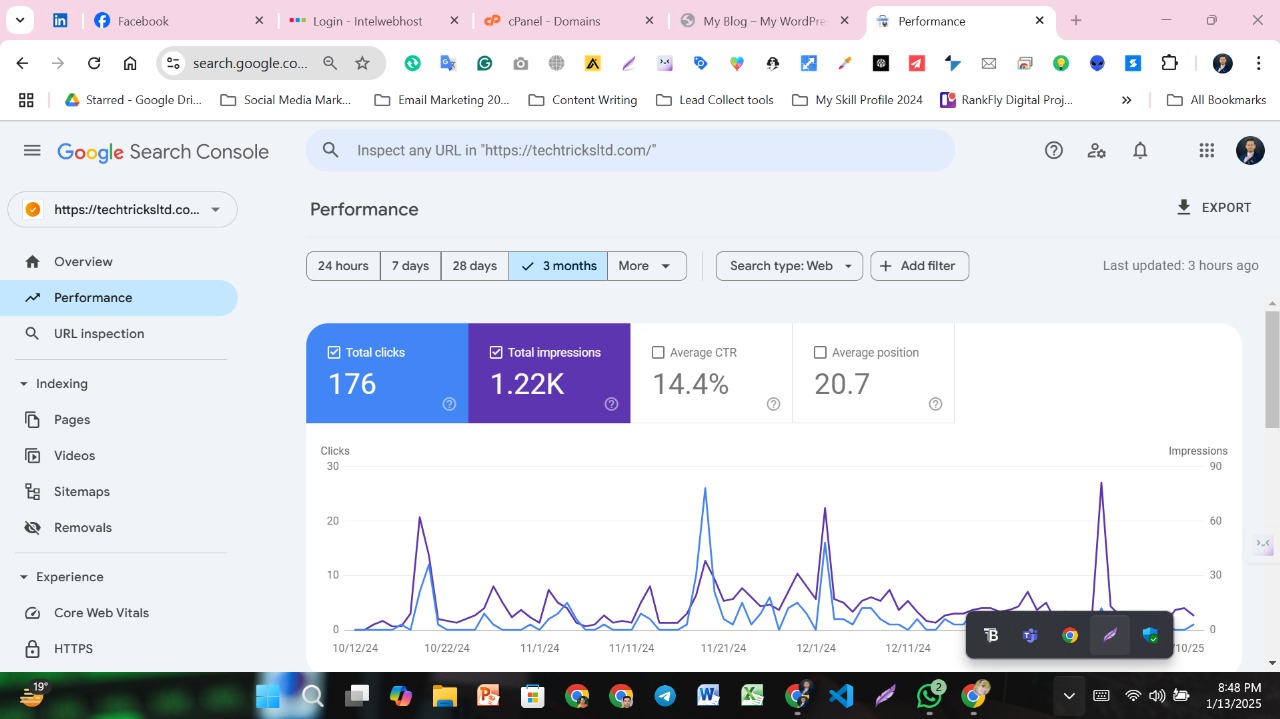This screenshot has height=719, width=1280.
Task: Open Core Web Vitals in the sidebar
Action: (x=101, y=612)
